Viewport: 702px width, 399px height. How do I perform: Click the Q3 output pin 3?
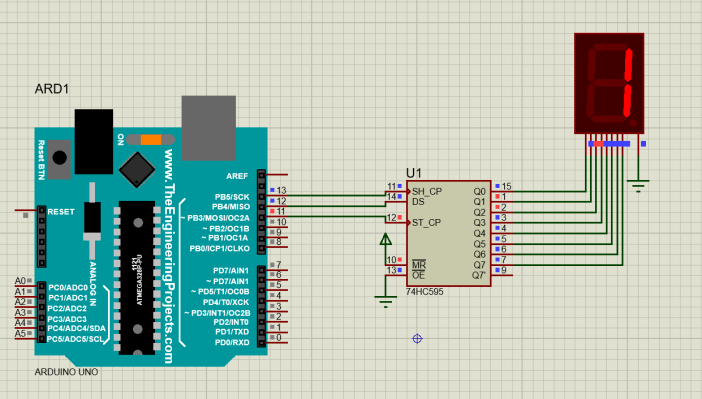pyautogui.click(x=501, y=223)
